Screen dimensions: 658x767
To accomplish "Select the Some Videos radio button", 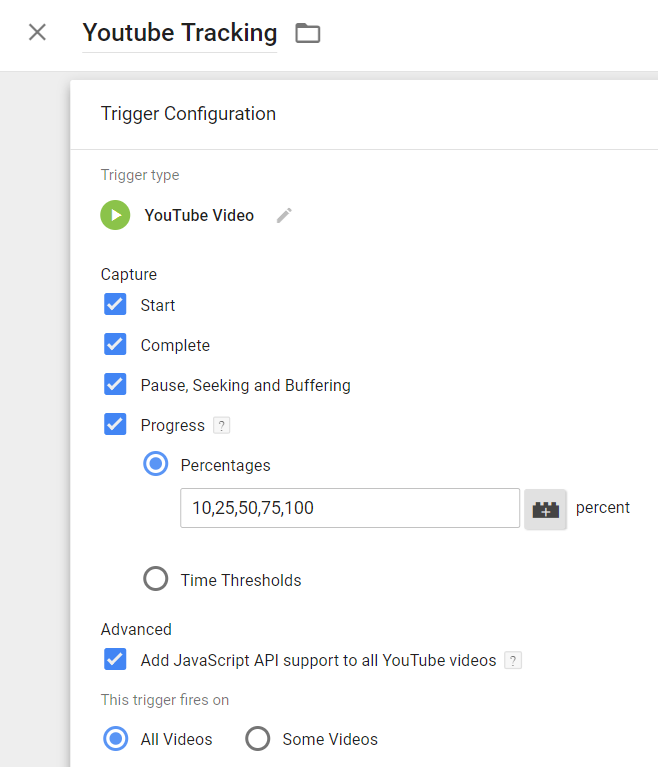I will pos(258,739).
